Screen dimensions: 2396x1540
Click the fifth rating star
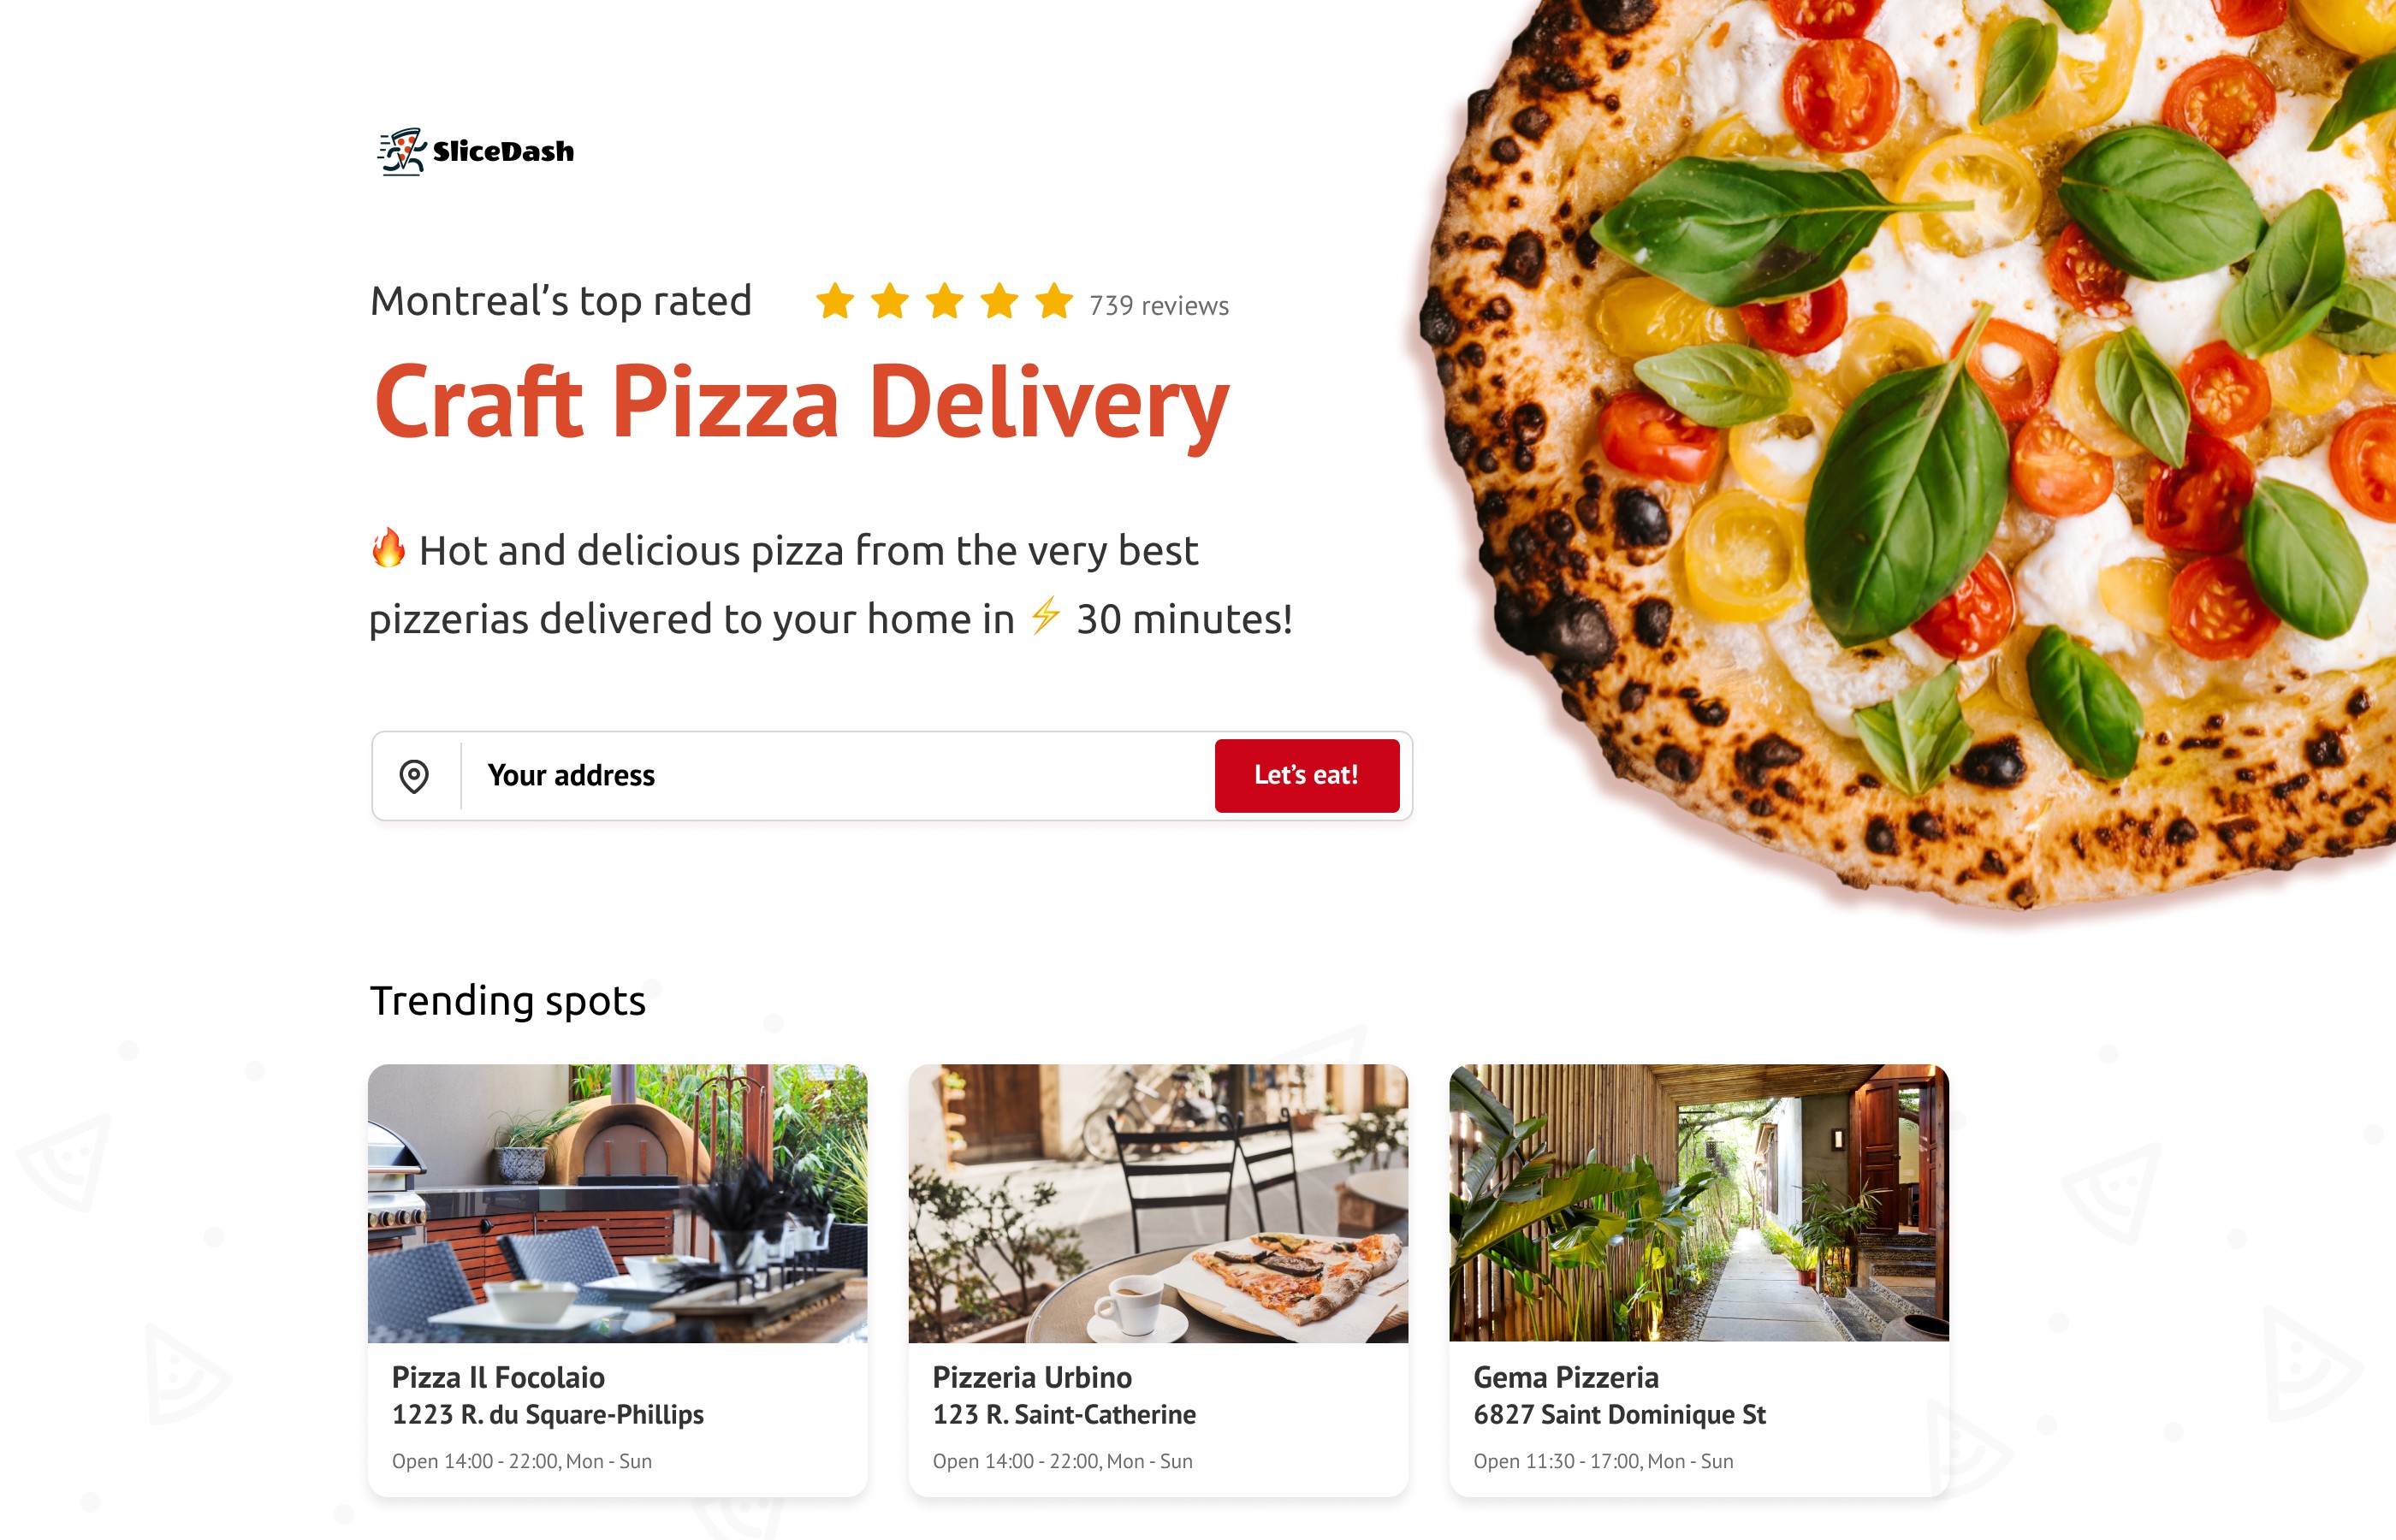pos(1054,301)
